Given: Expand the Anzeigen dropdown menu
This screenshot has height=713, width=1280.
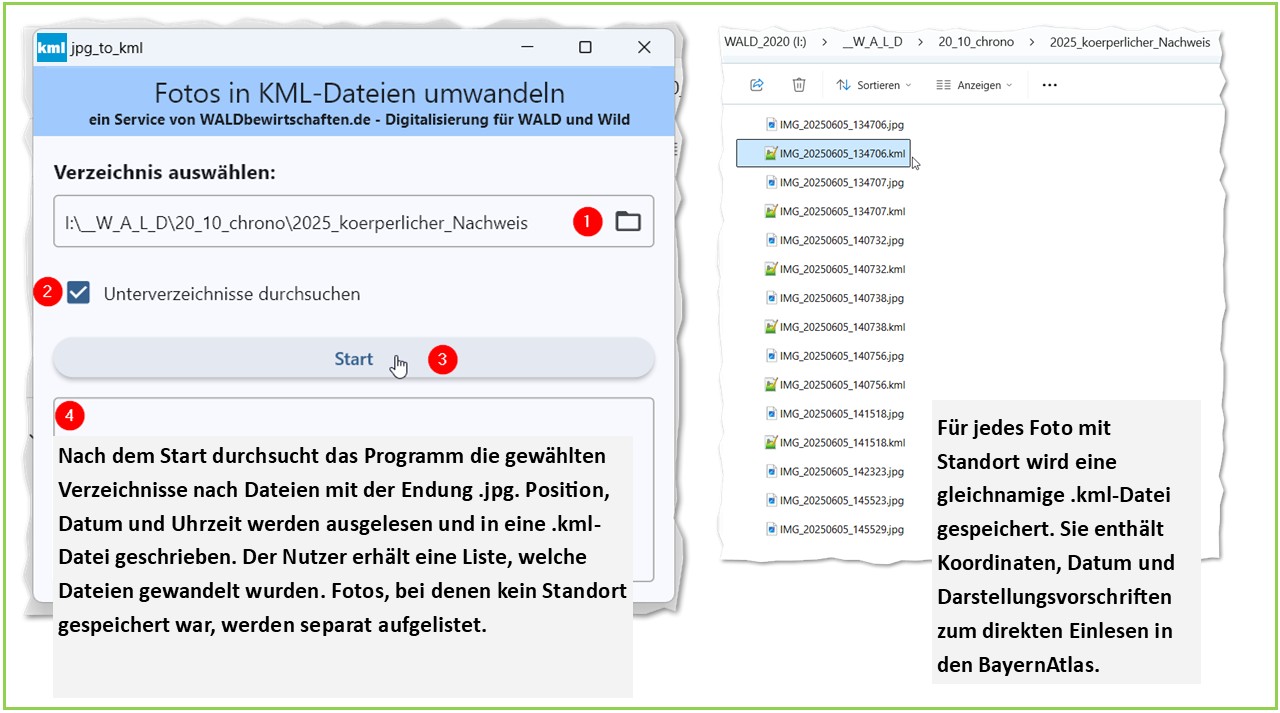Looking at the screenshot, I should pos(973,85).
